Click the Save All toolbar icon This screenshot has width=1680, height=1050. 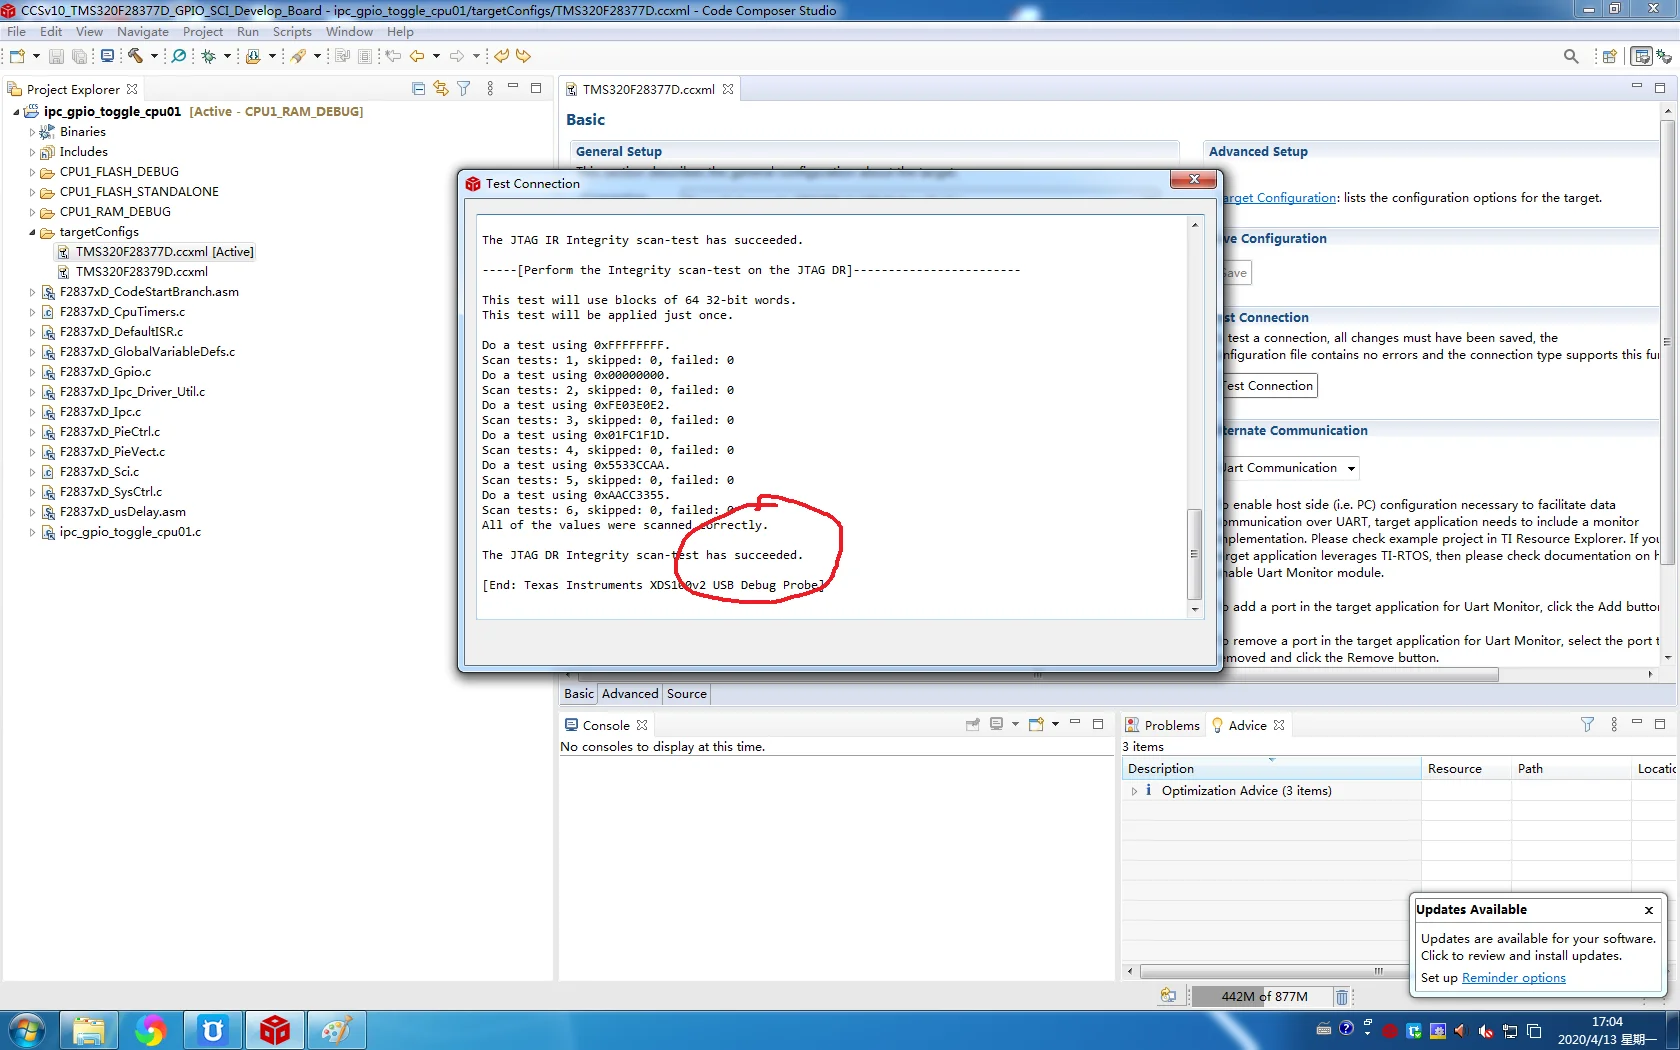pos(79,56)
